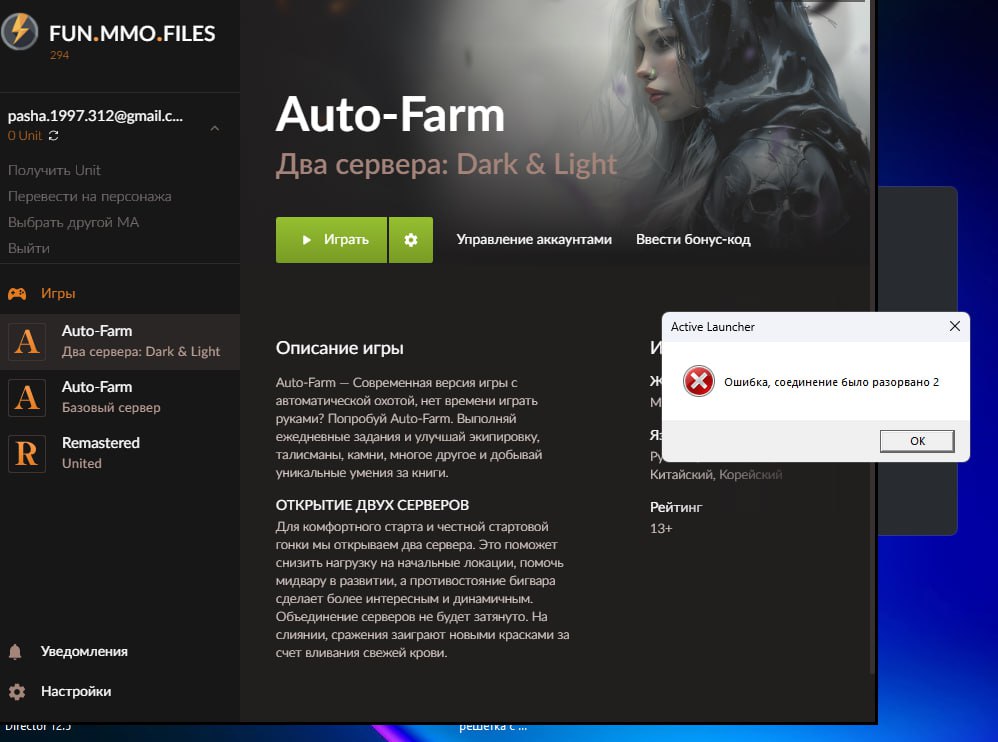Open game settings gear next to Играть

[x=410, y=240]
